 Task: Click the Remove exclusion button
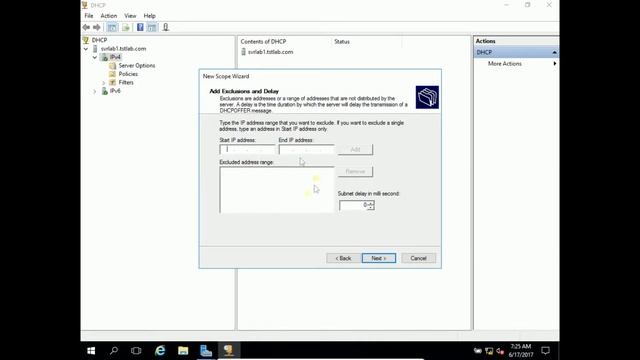click(x=355, y=171)
